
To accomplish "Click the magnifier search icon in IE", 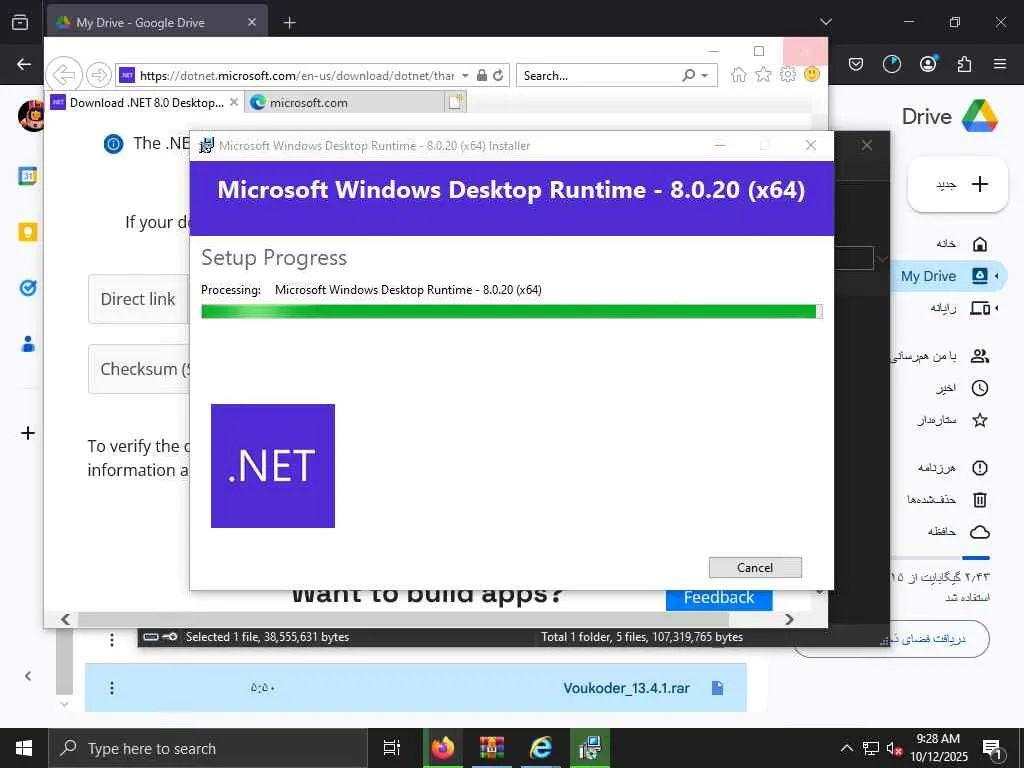I will coord(688,76).
